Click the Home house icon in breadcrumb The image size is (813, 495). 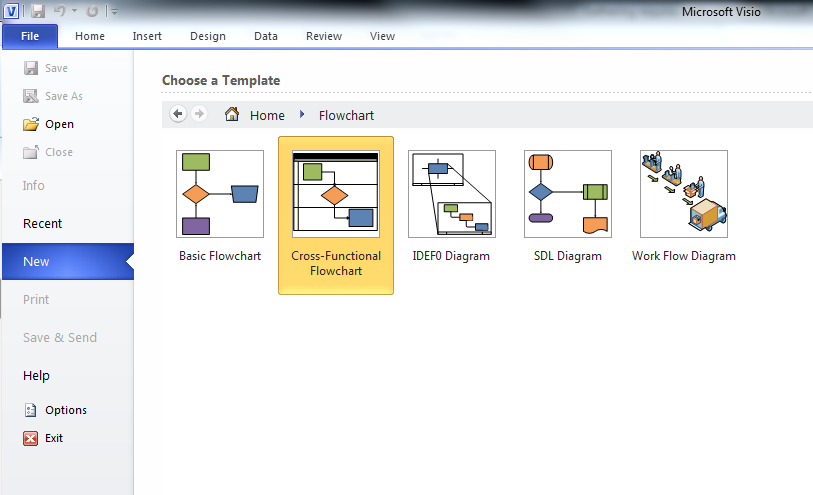pyautogui.click(x=232, y=115)
